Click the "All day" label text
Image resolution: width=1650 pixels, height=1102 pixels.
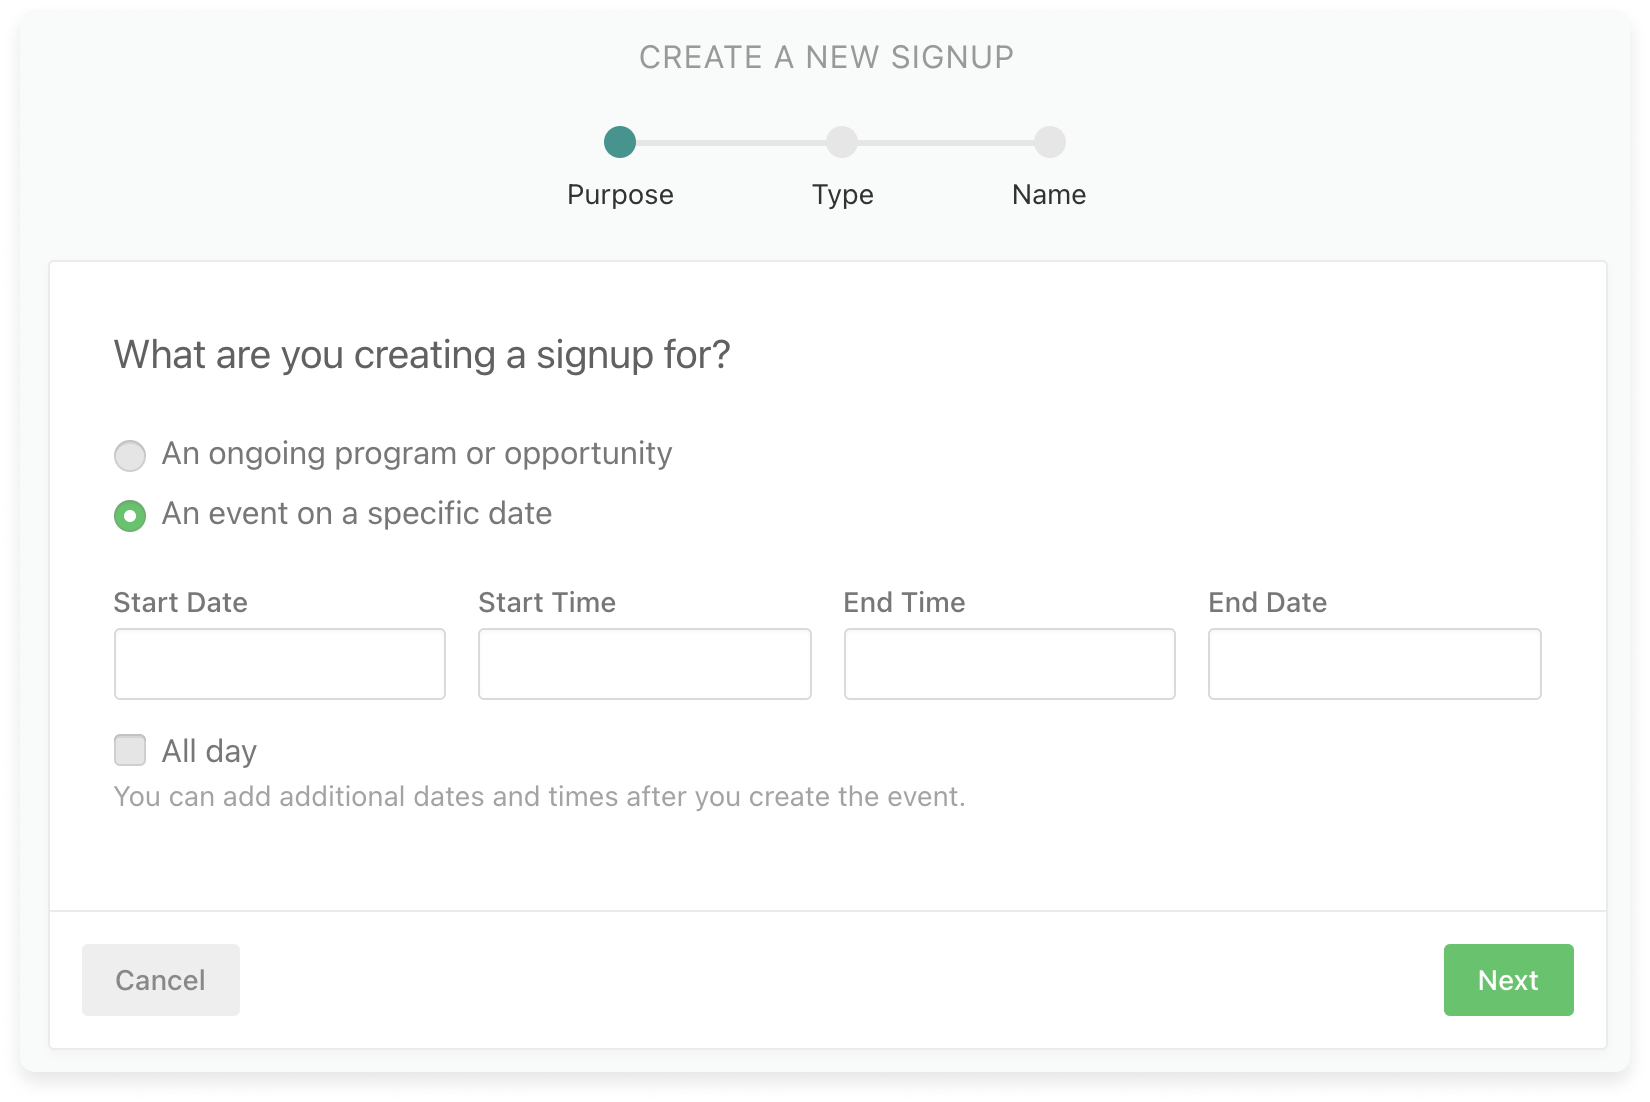point(209,751)
